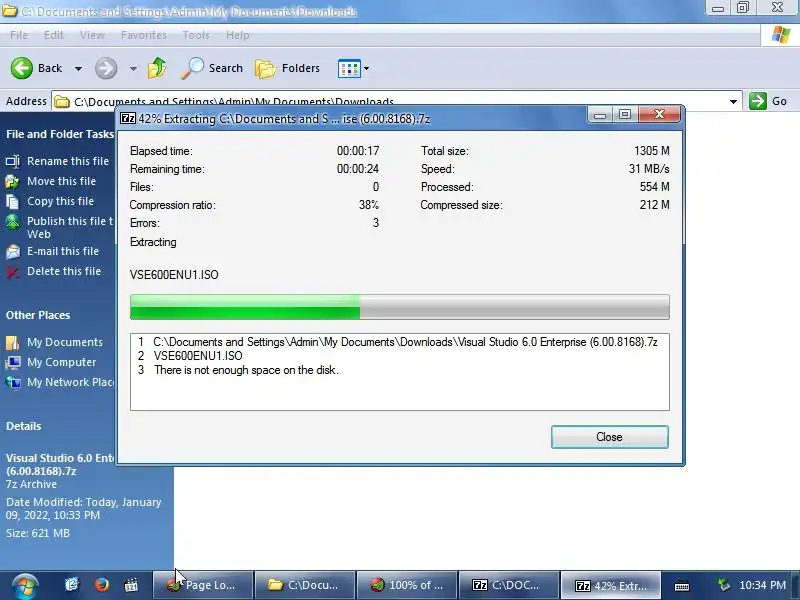Switch to 100% of ... taskbar window

tap(407, 585)
